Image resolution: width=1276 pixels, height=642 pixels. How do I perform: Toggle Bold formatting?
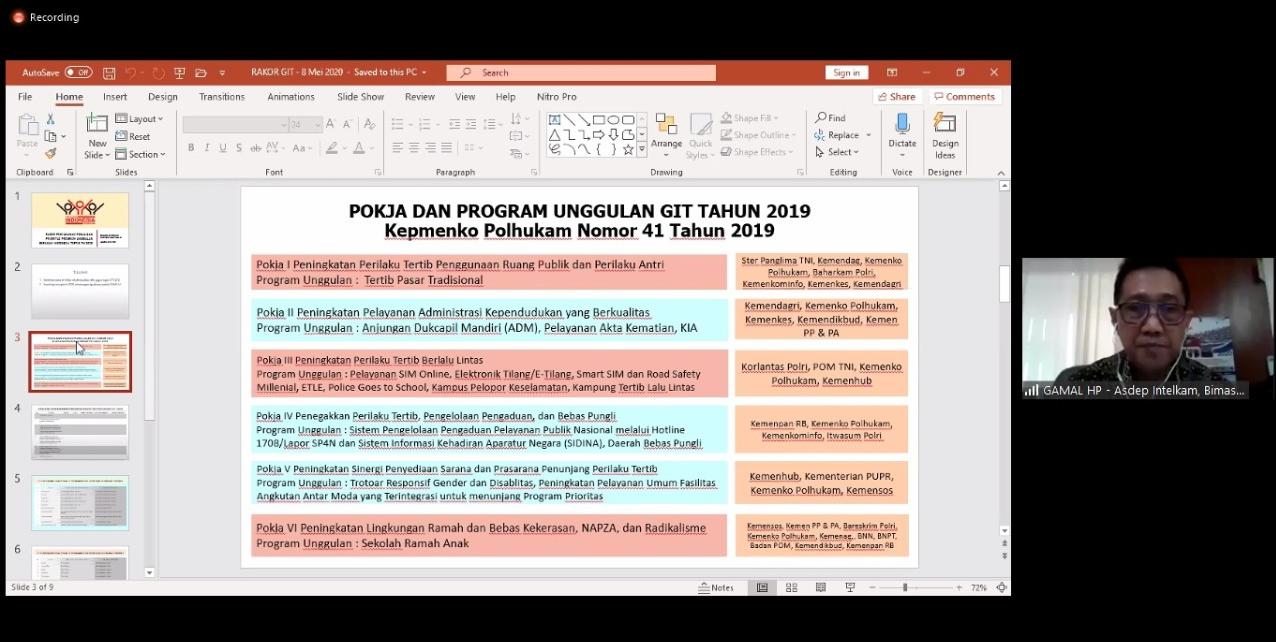point(191,148)
